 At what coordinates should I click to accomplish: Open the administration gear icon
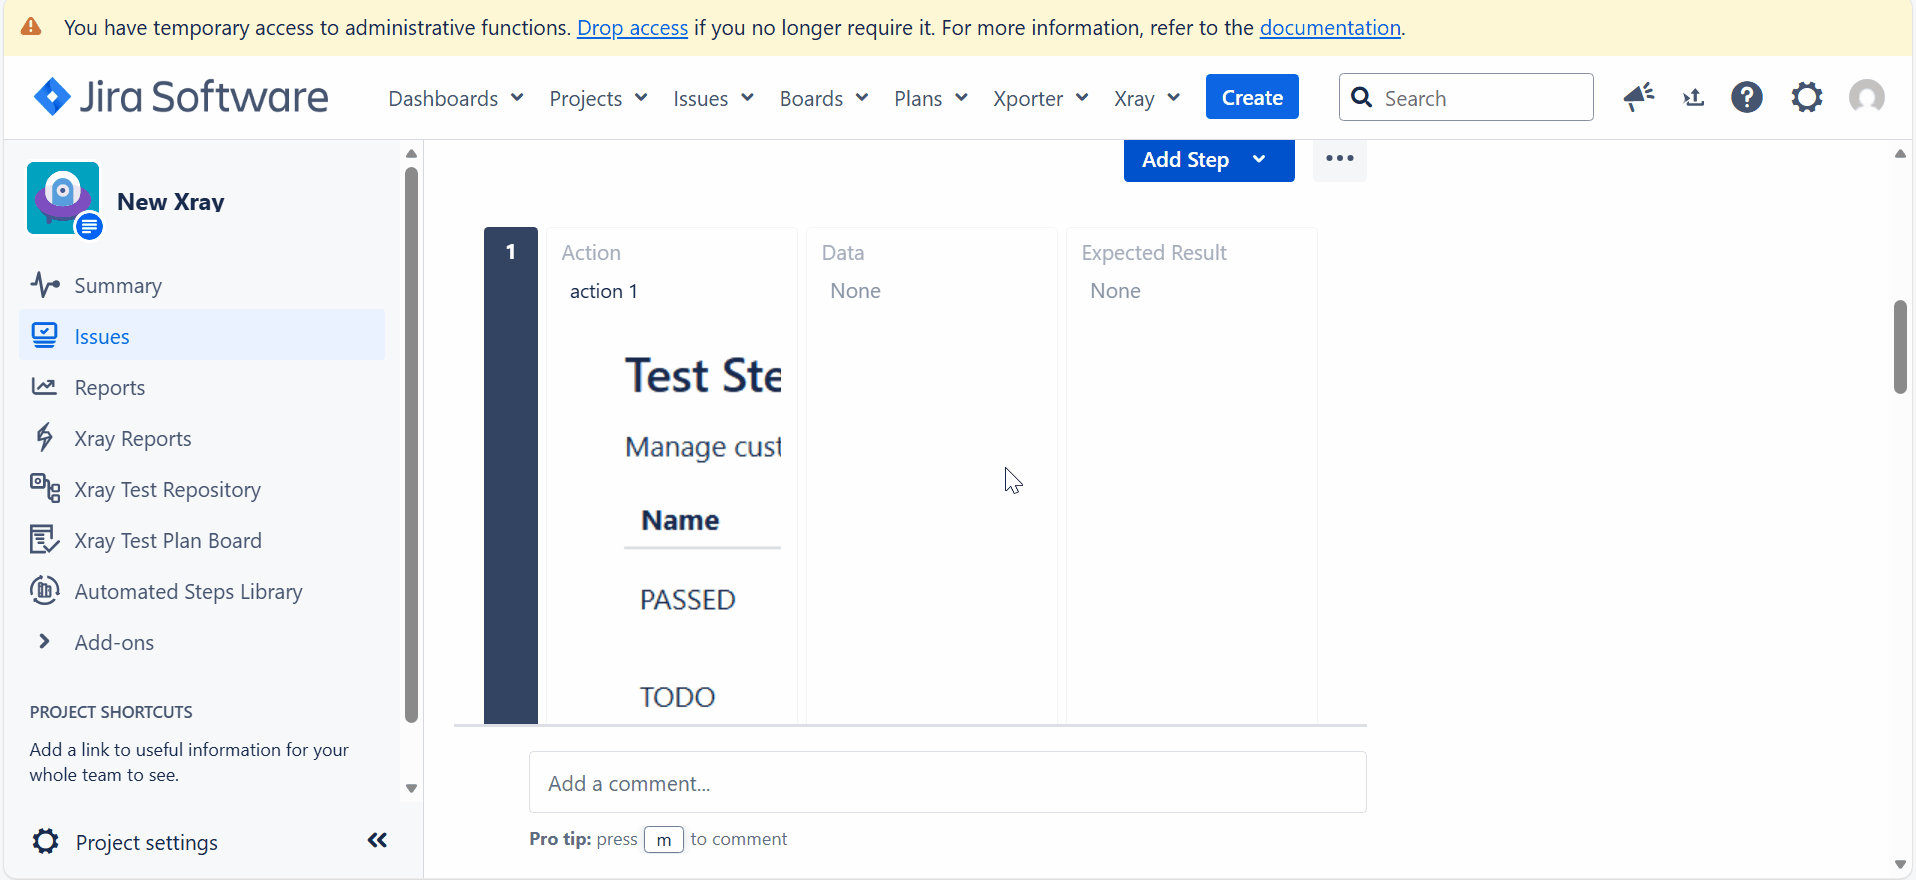pos(1806,97)
